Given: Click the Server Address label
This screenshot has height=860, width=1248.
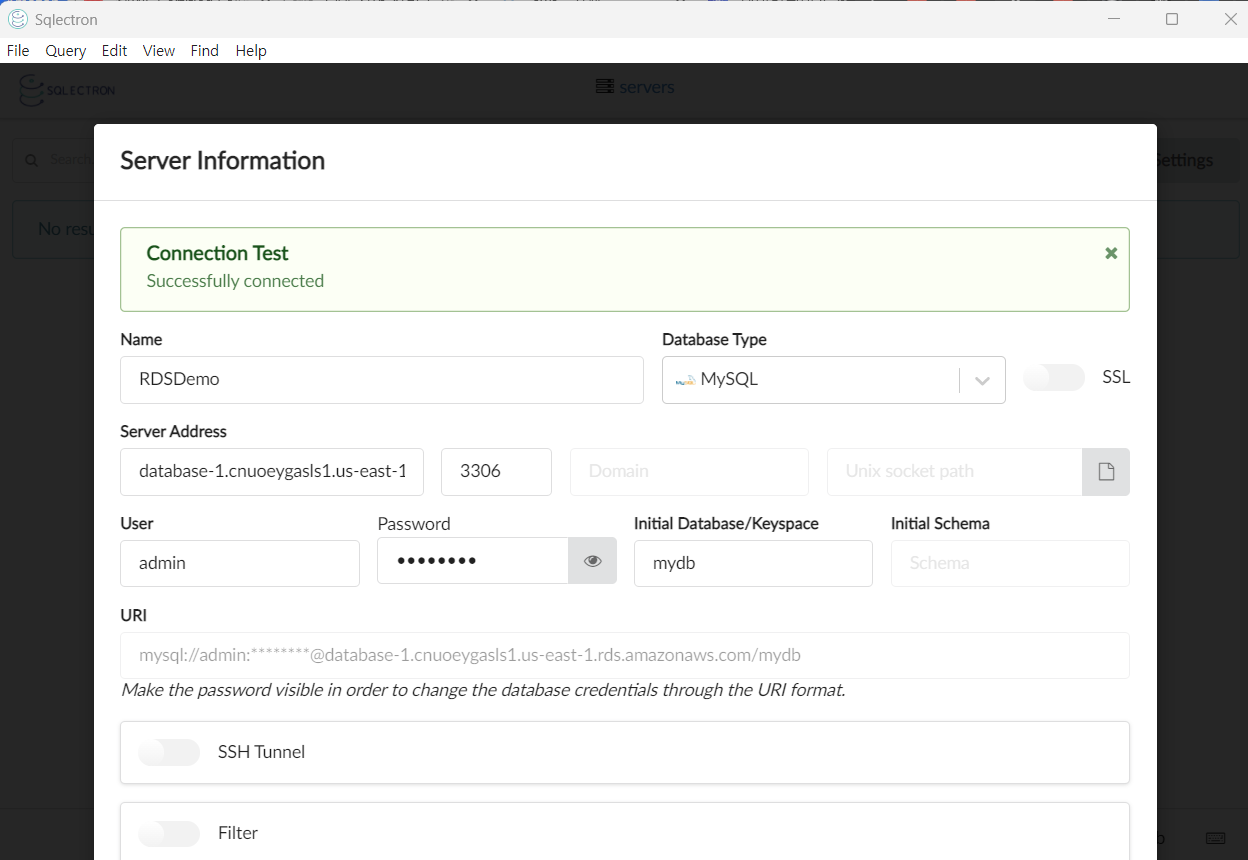Looking at the screenshot, I should coord(174,432).
